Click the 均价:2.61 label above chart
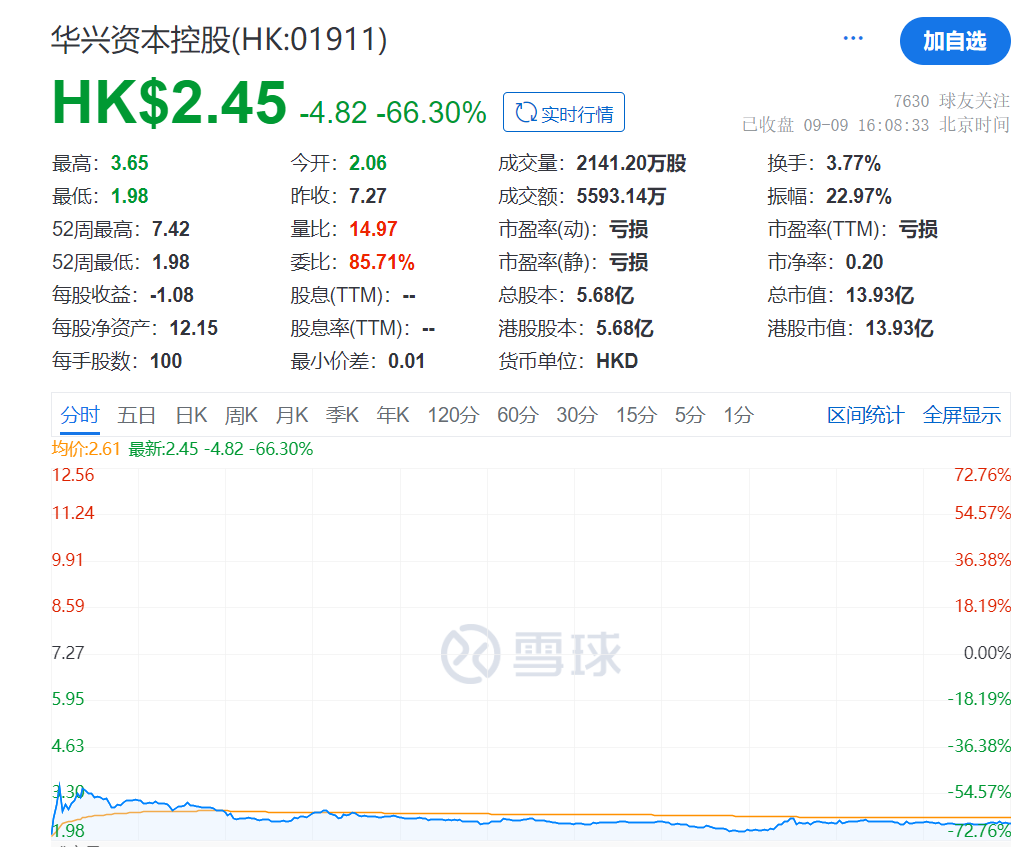Screen dimensions: 1030x847 [x=86, y=449]
